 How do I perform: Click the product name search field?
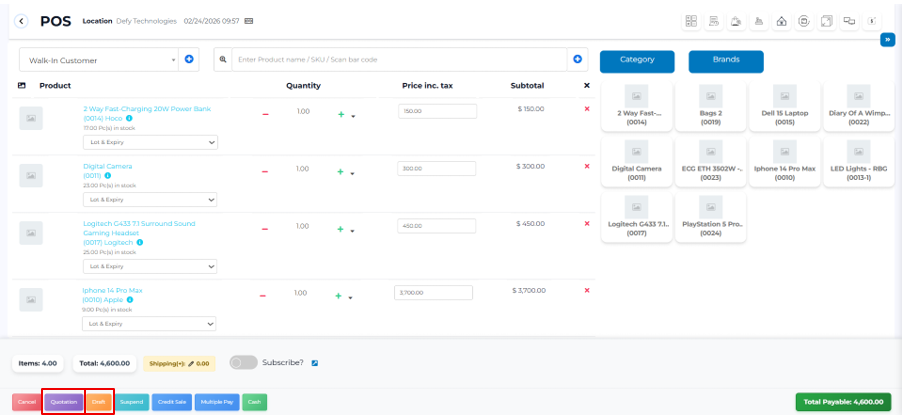click(x=399, y=60)
